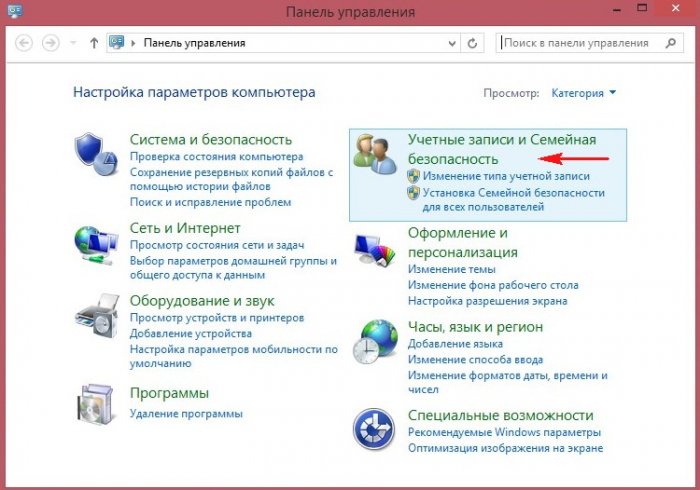Click Настройка разрешения экрана link
Image resolution: width=700 pixels, height=490 pixels.
click(x=487, y=300)
